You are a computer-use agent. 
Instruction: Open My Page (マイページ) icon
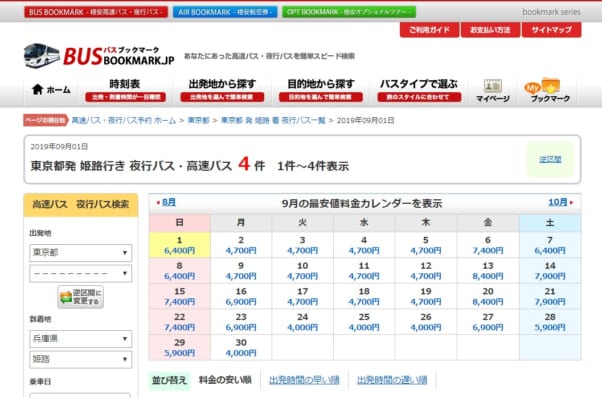(x=493, y=91)
